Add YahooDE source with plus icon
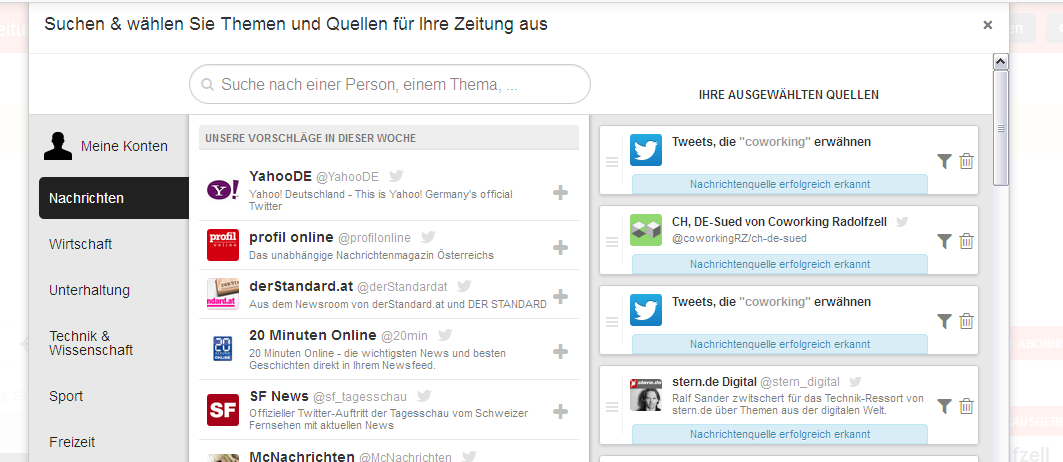Viewport: 1063px width, 462px height. (560, 192)
